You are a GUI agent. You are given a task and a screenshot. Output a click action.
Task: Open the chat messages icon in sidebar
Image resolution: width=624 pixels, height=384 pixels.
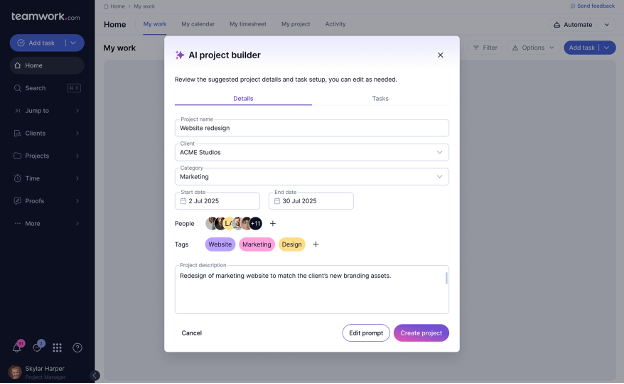coord(37,347)
